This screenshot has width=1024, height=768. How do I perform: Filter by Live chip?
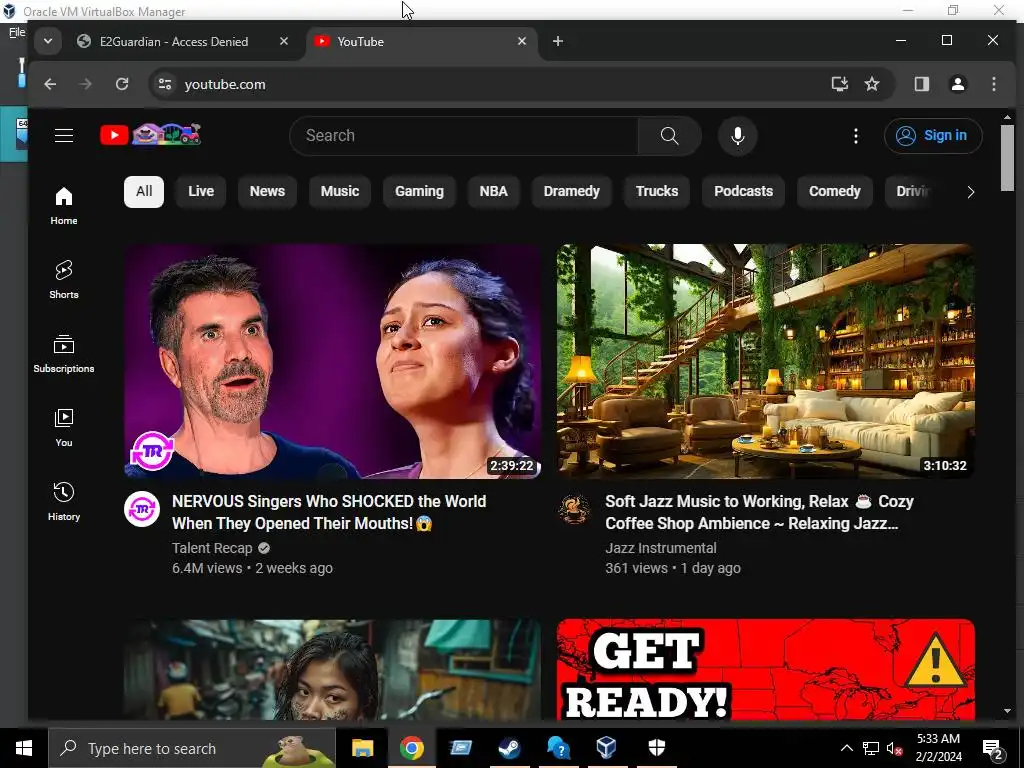(201, 191)
